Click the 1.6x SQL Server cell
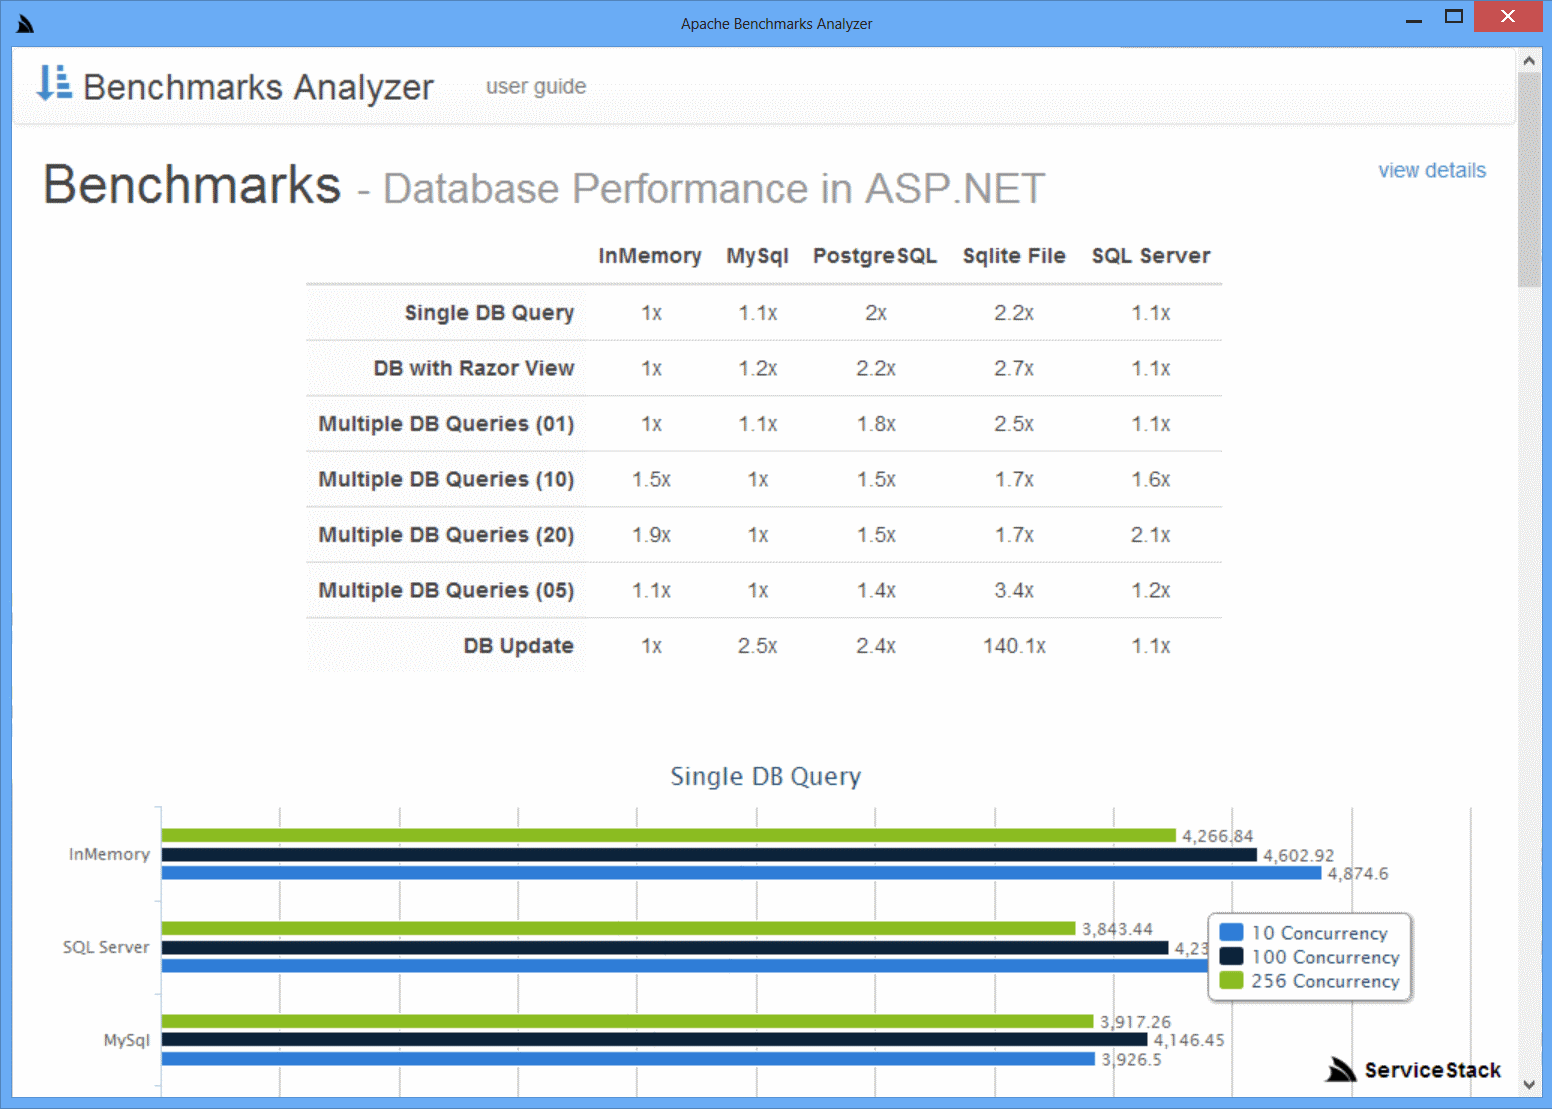1552x1109 pixels. tap(1151, 479)
